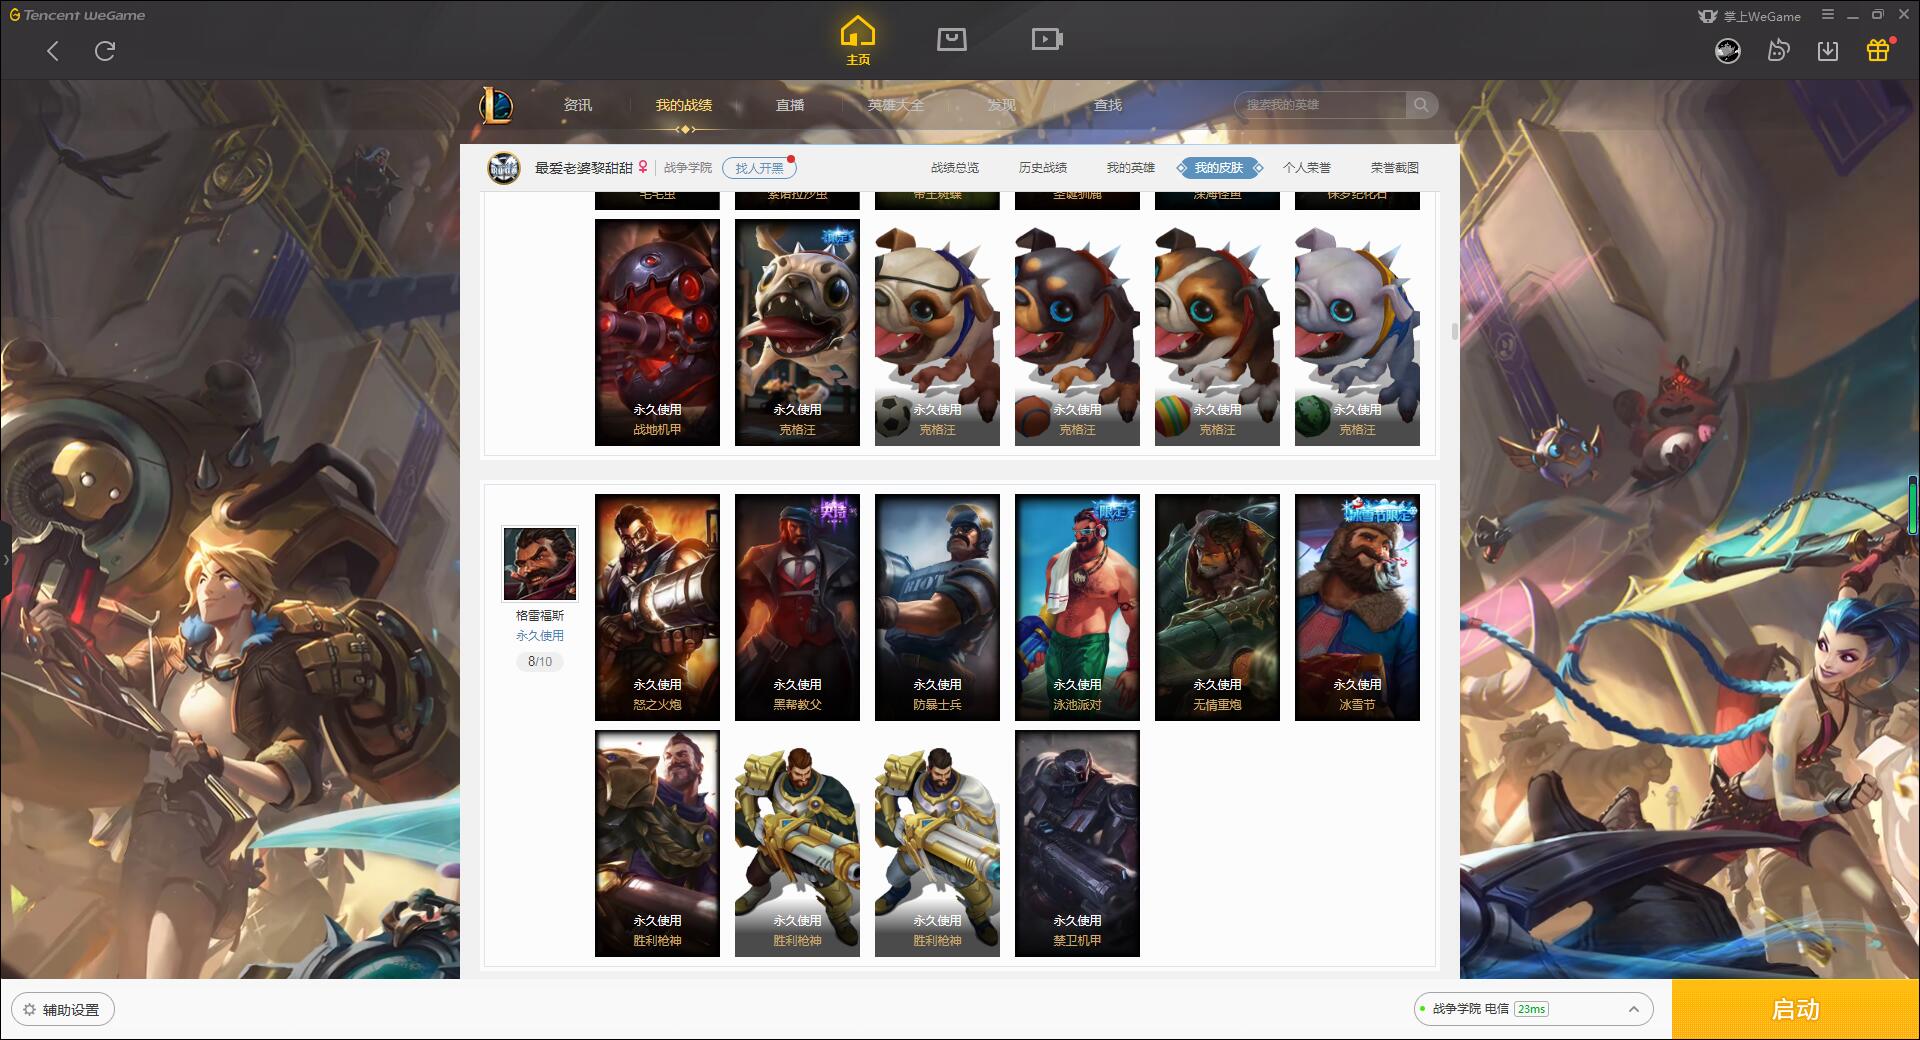Select the 我的皮肤 sub-tab
This screenshot has height=1040, width=1920.
(1219, 168)
